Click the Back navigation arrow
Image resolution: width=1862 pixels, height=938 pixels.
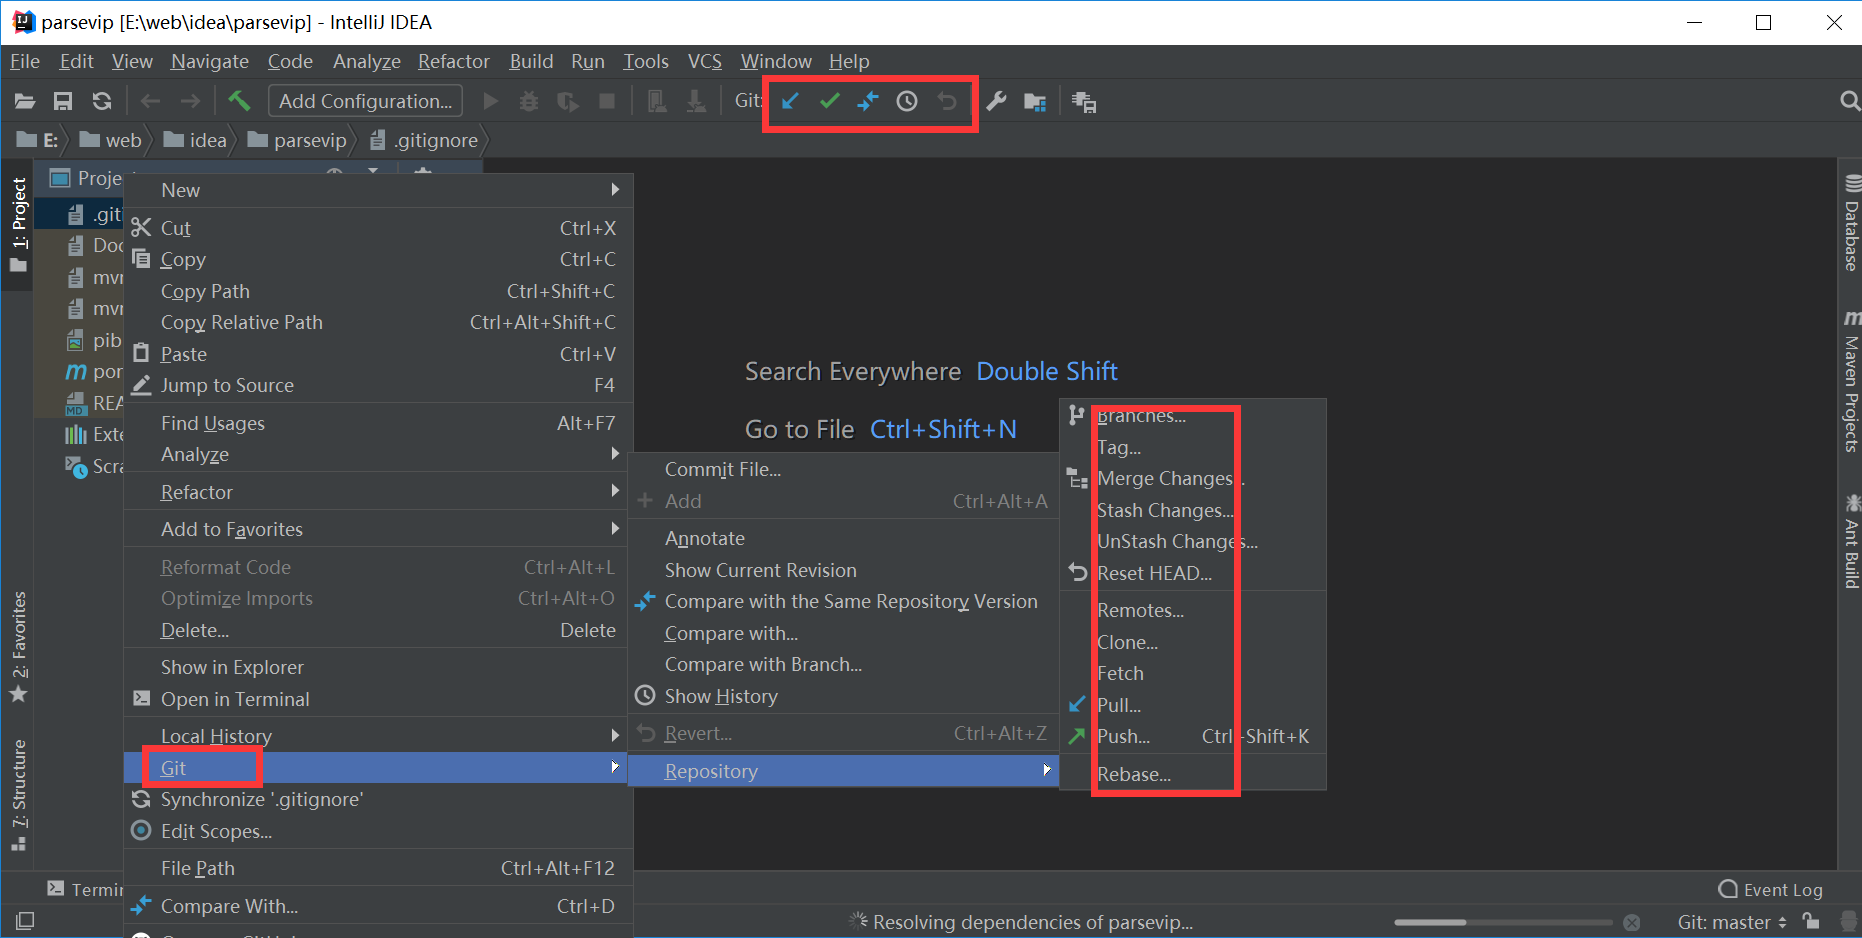(150, 101)
